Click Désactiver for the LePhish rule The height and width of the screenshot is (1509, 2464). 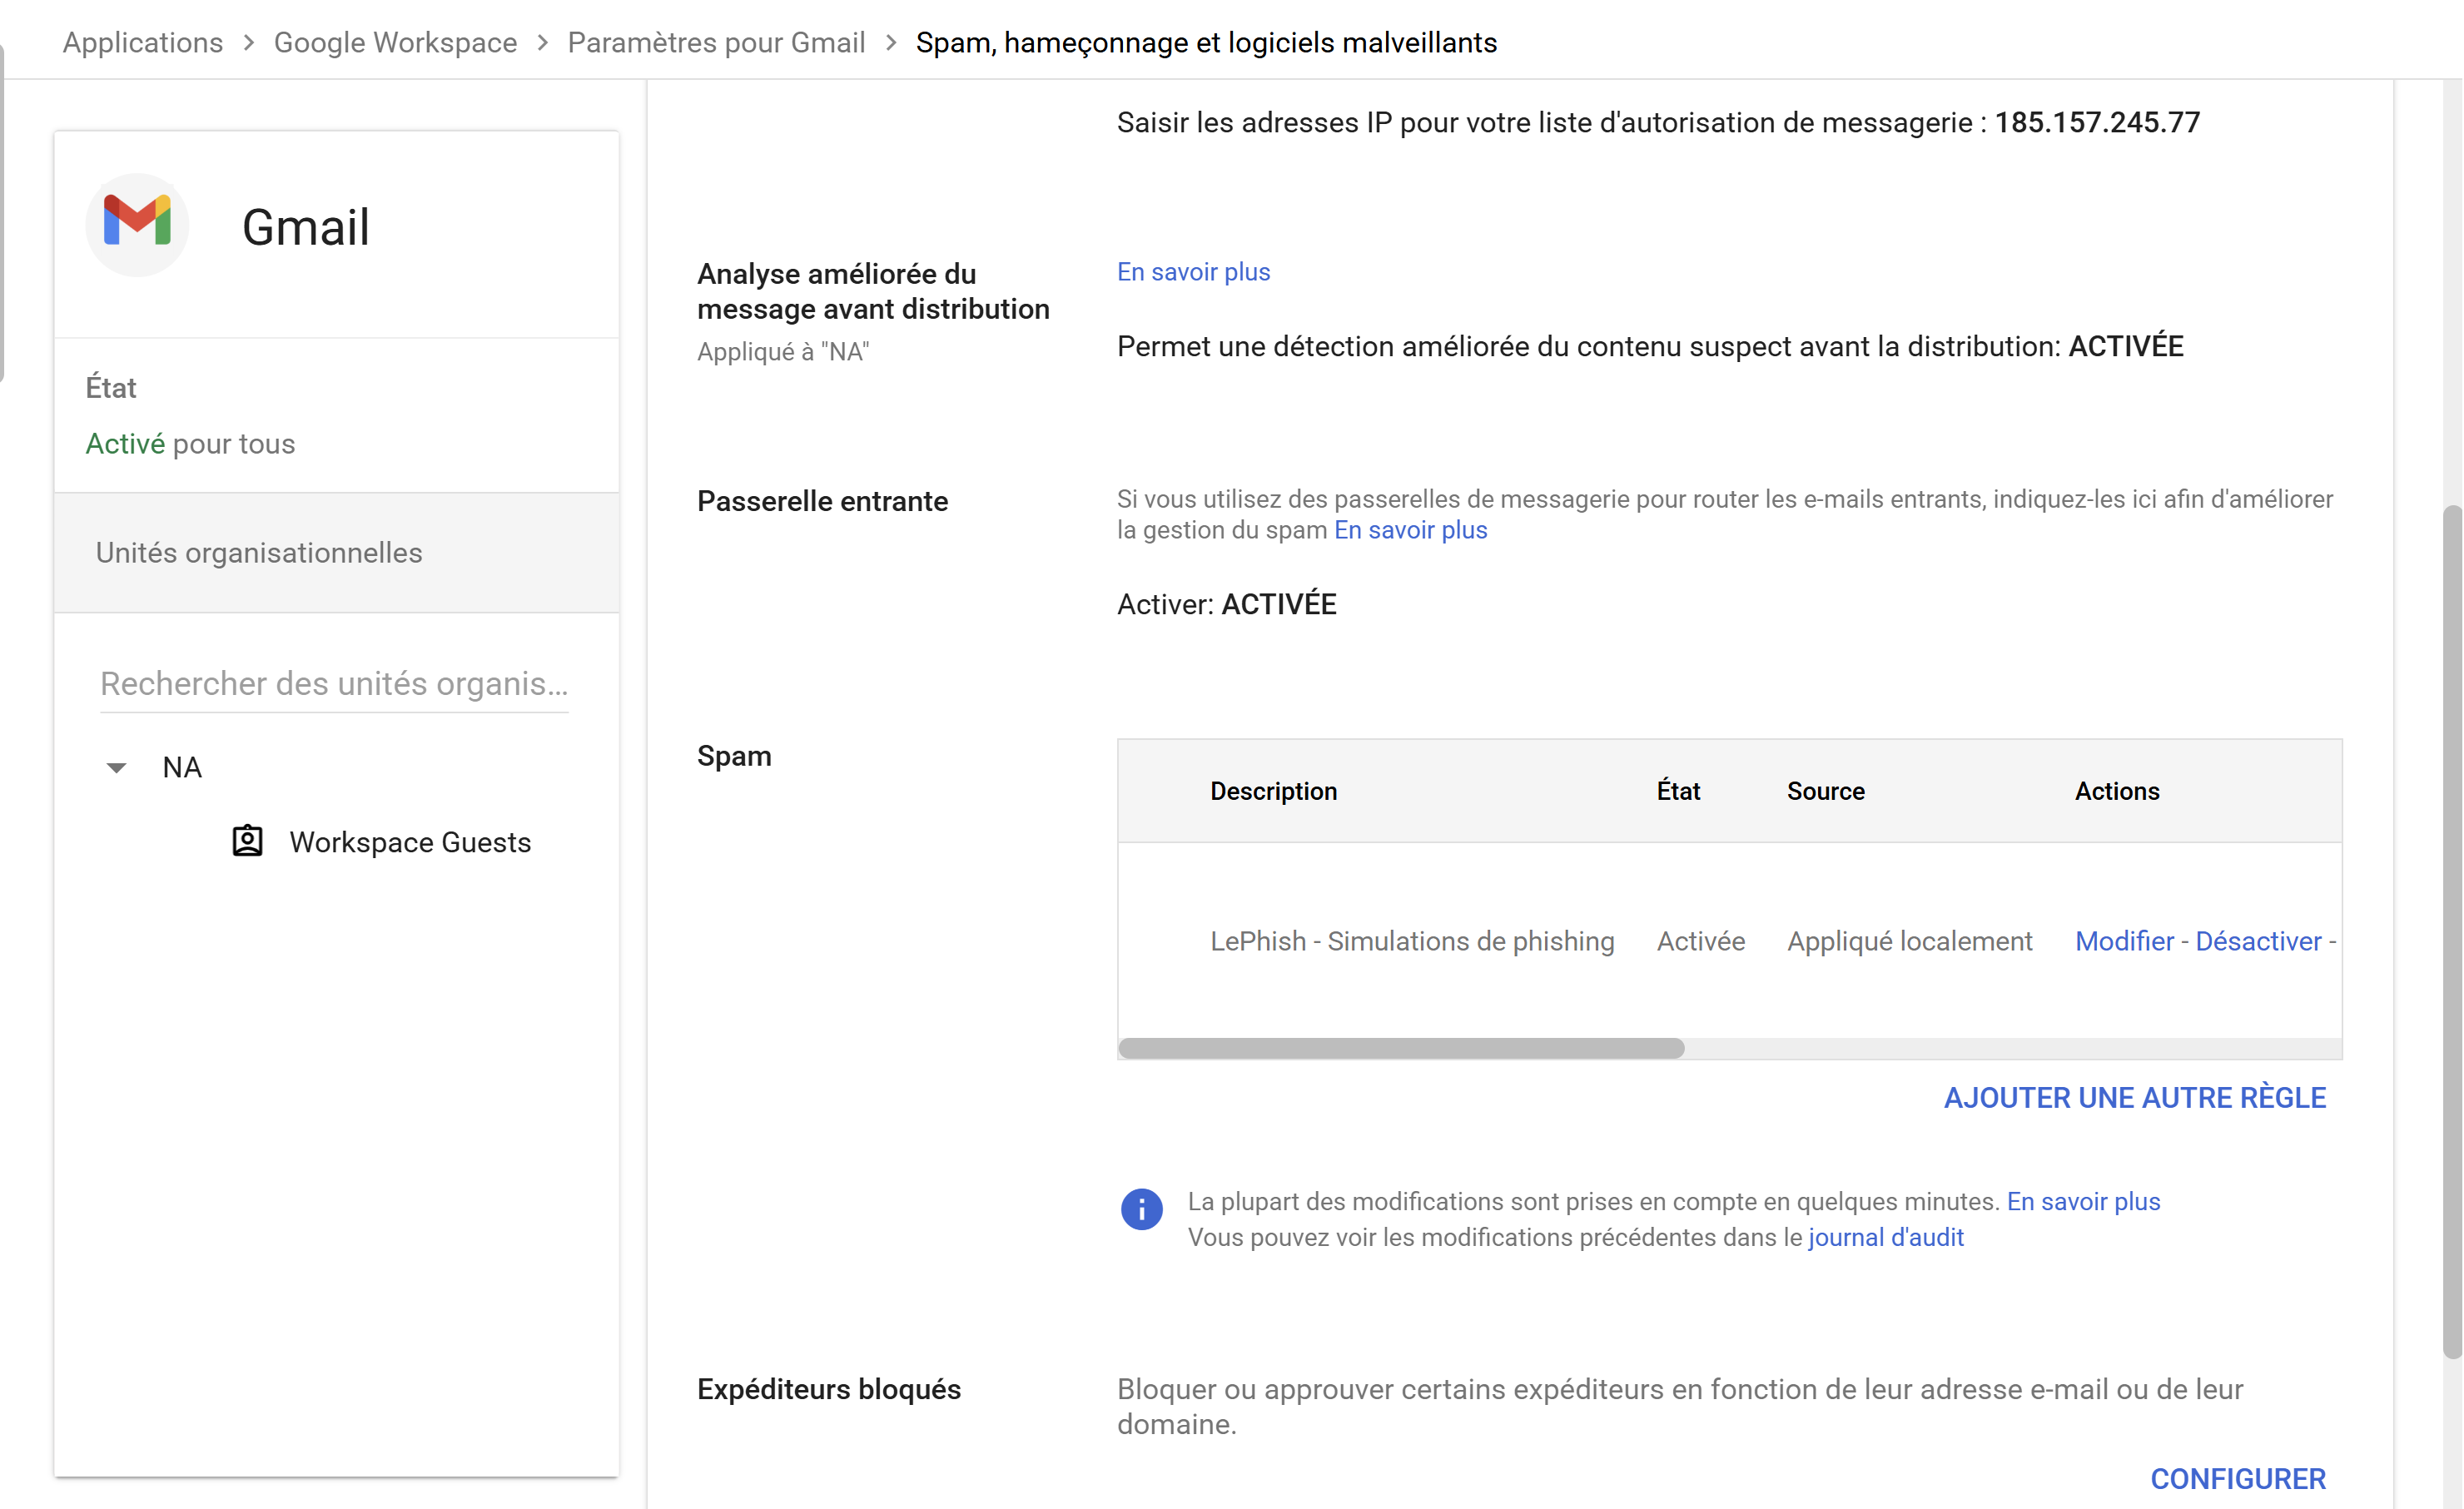[2258, 941]
